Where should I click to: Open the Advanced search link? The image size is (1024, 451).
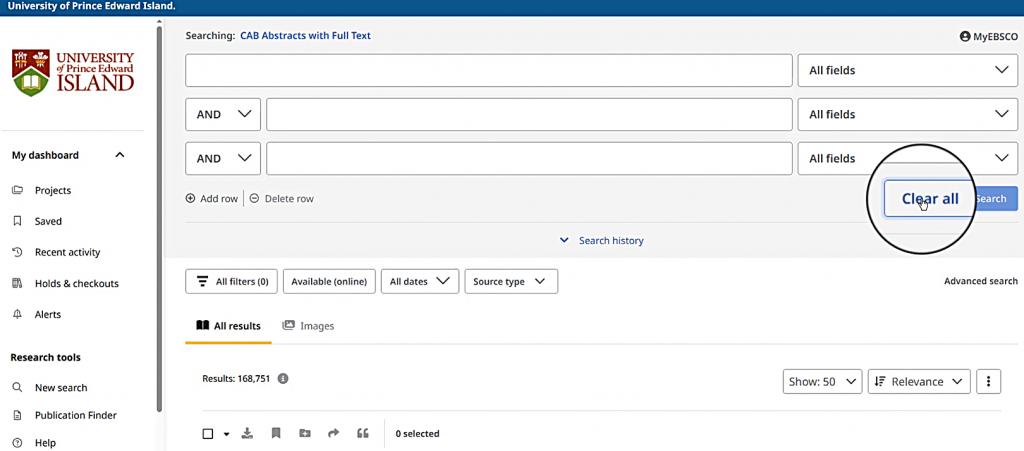(980, 281)
